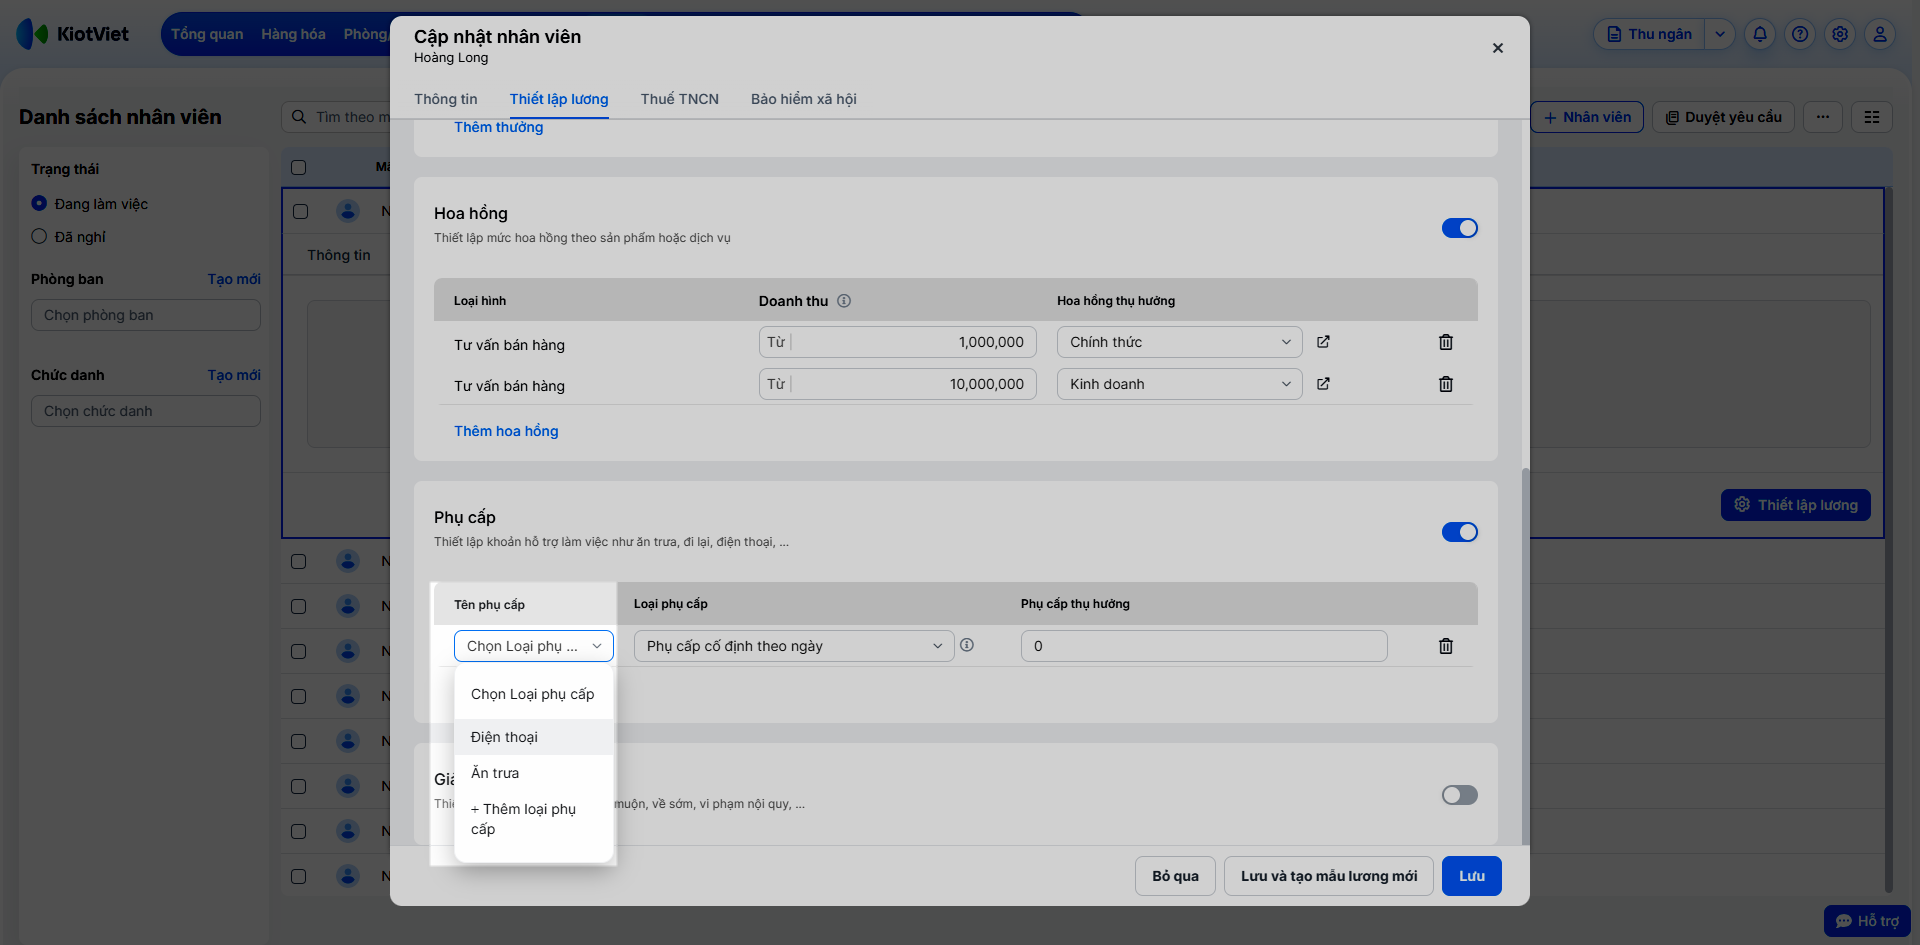Image resolution: width=1920 pixels, height=945 pixels.
Task: Click the + Nhân viên button
Action: point(1587,117)
